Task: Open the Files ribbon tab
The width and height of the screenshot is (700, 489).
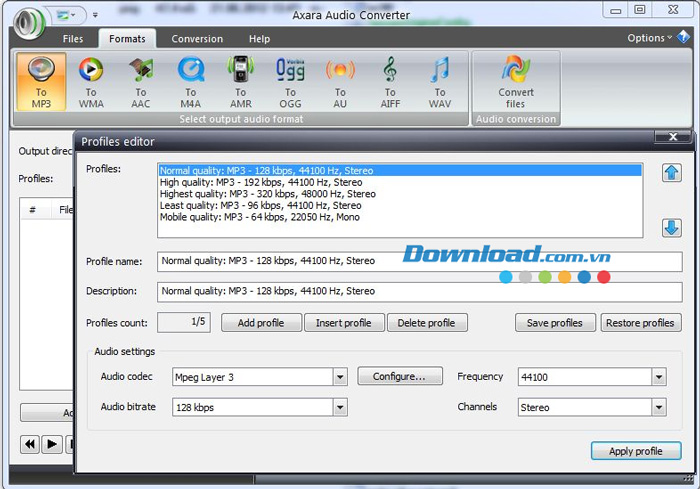Action: coord(73,39)
